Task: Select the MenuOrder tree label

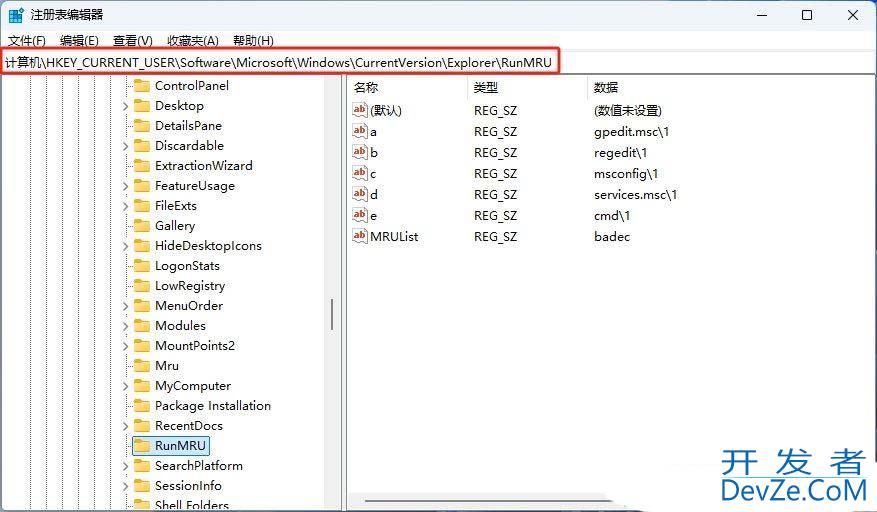Action: click(x=189, y=306)
